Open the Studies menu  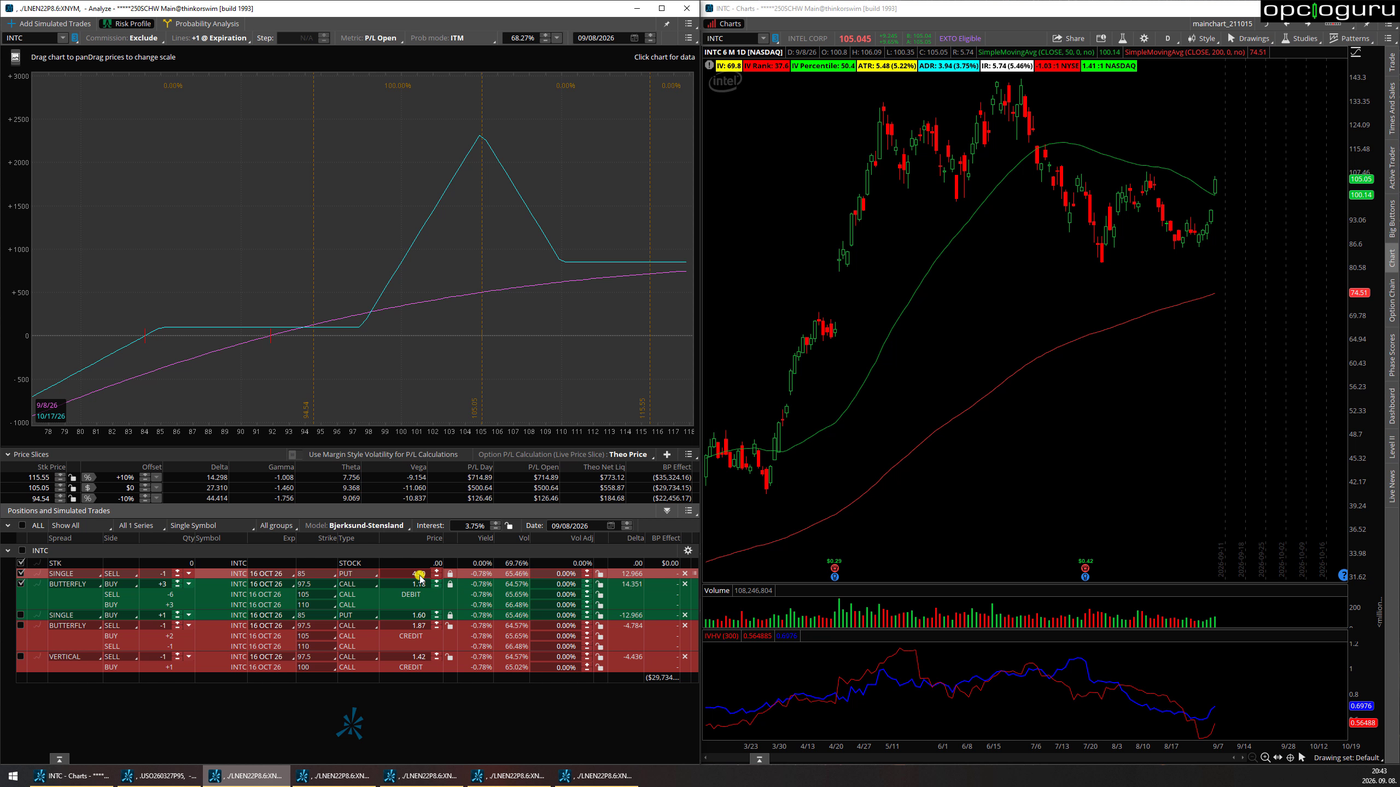[1299, 38]
